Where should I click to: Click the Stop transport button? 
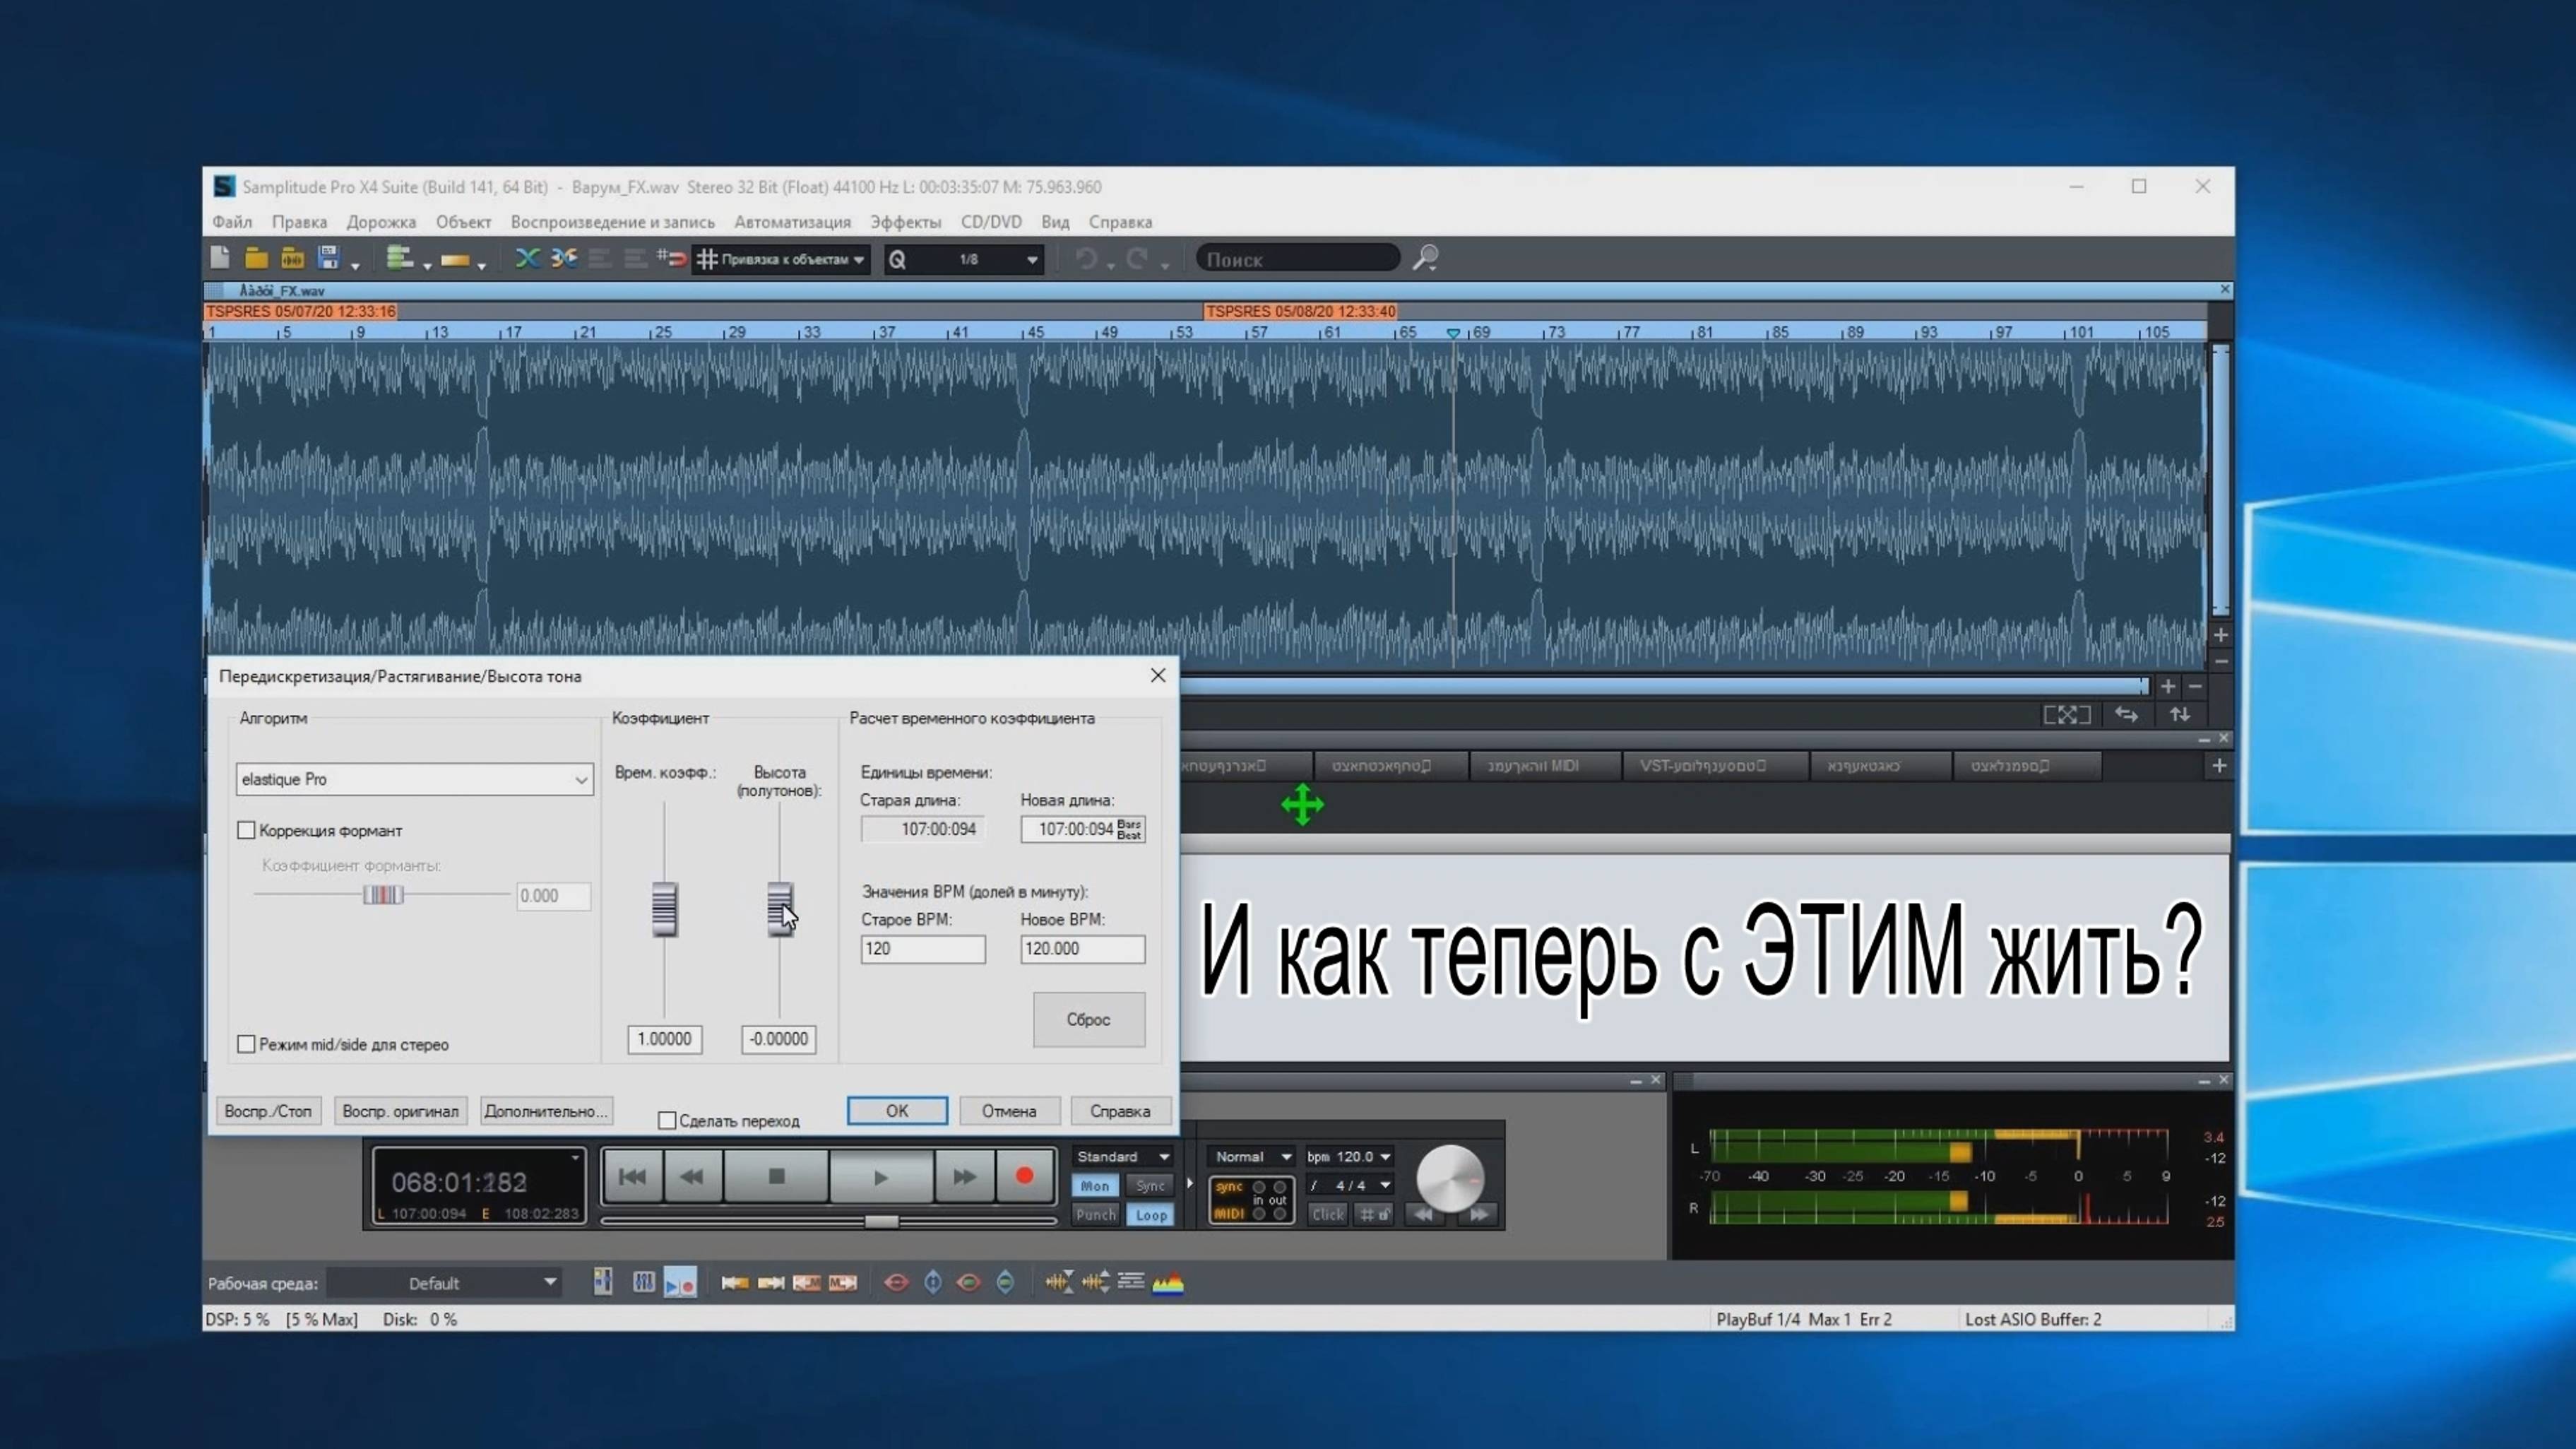pos(776,1176)
